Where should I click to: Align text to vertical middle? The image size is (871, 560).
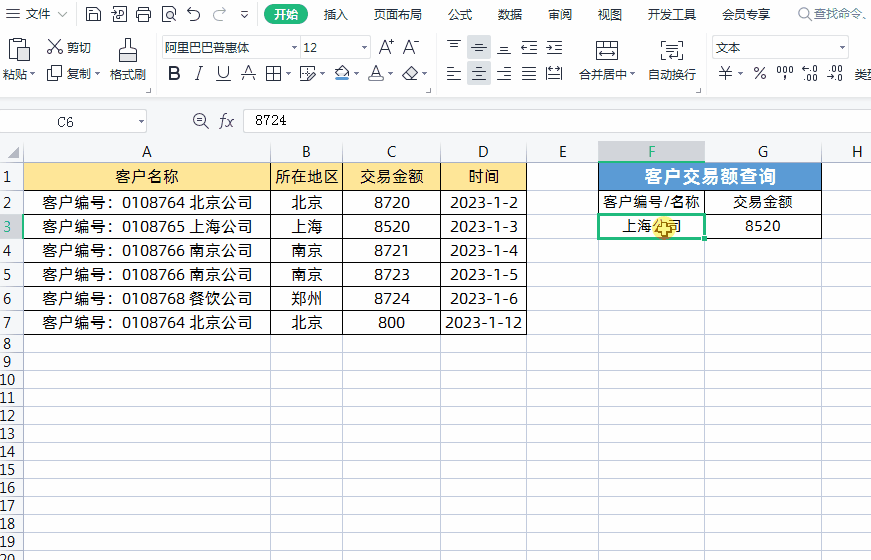click(479, 48)
